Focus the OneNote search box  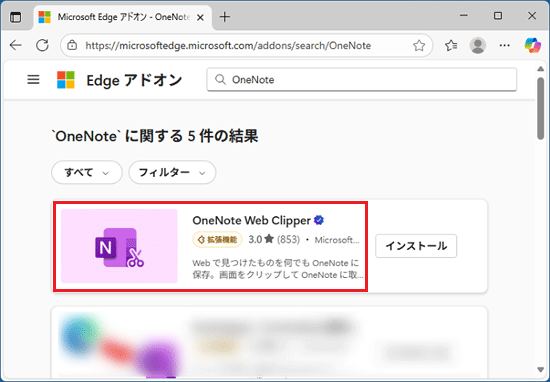pos(362,80)
